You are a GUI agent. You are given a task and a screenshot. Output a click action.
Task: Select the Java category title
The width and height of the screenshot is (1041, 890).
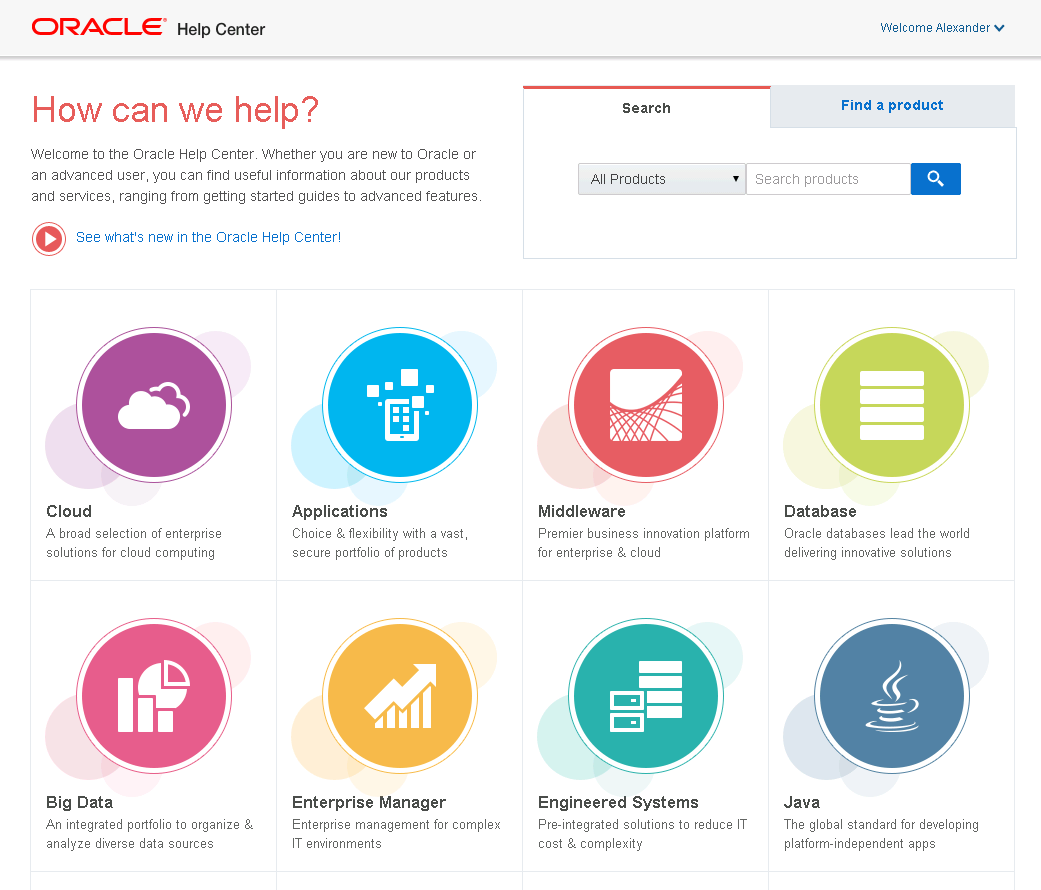click(x=800, y=802)
